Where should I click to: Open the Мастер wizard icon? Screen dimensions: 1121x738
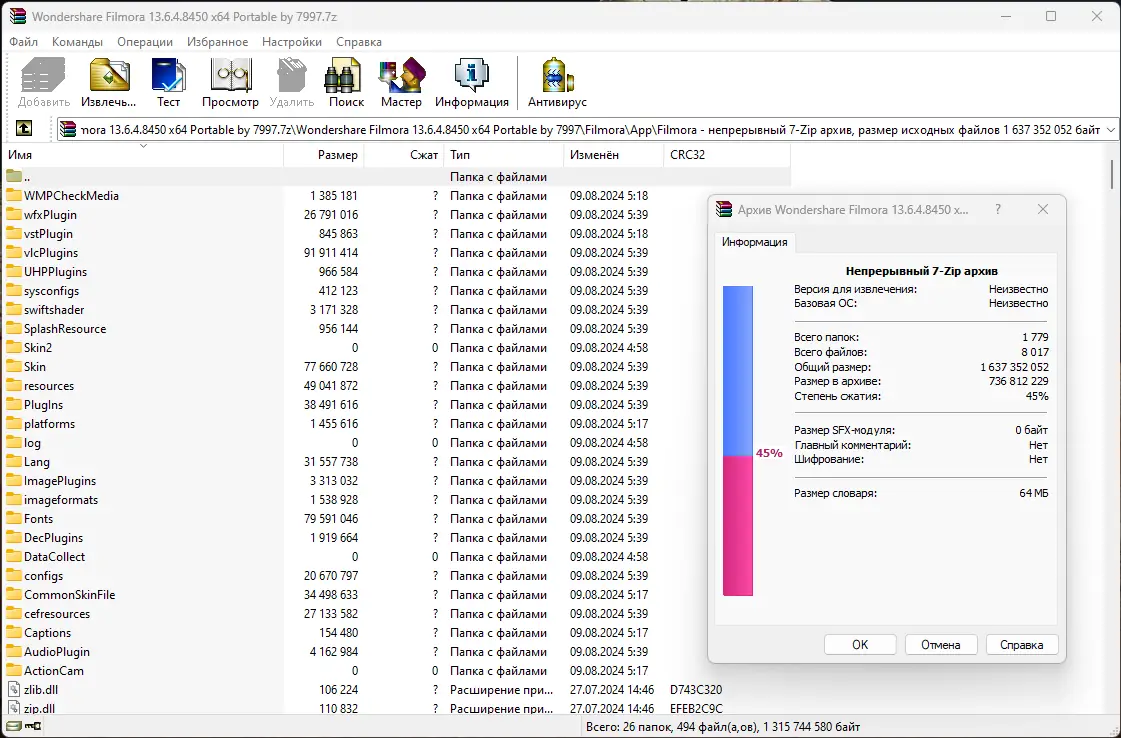(401, 76)
